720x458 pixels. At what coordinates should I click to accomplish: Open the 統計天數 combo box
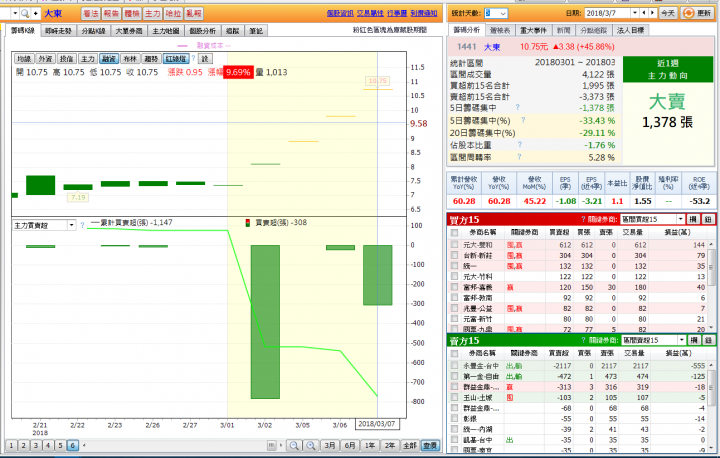coord(496,13)
